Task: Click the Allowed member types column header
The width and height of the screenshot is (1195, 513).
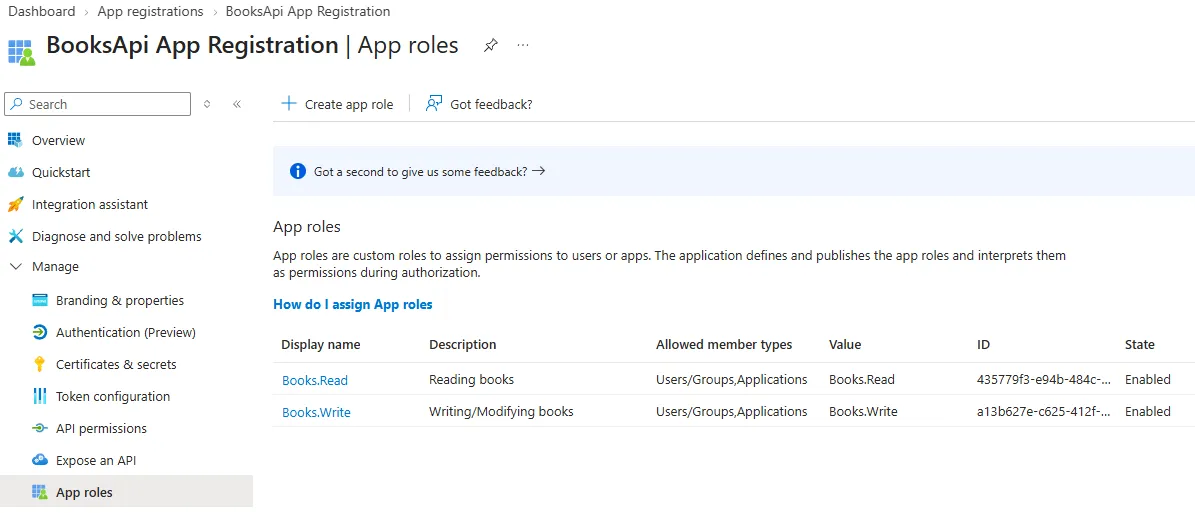Action: (724, 345)
